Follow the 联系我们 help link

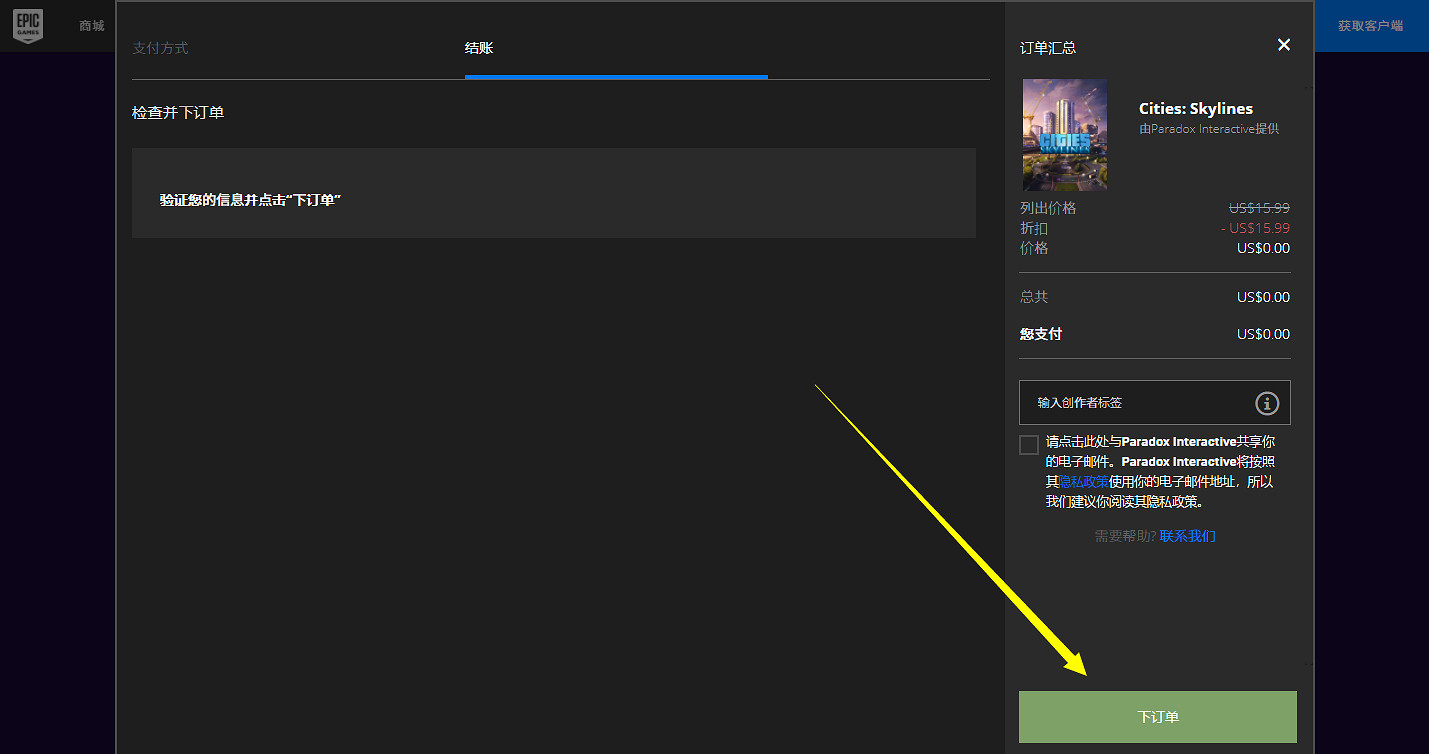tap(1187, 536)
